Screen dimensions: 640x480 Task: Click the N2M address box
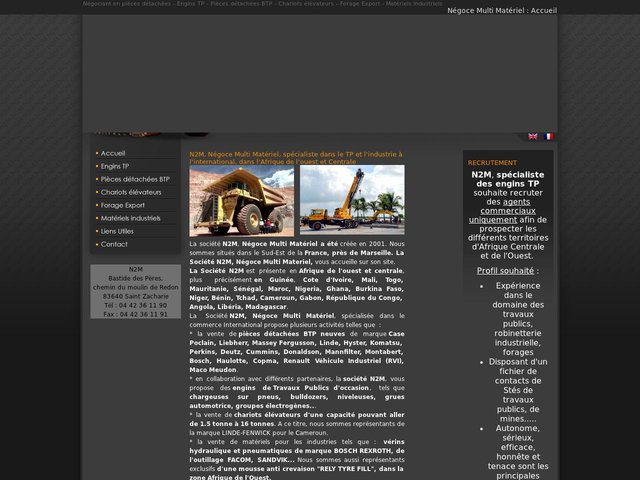[x=136, y=291]
